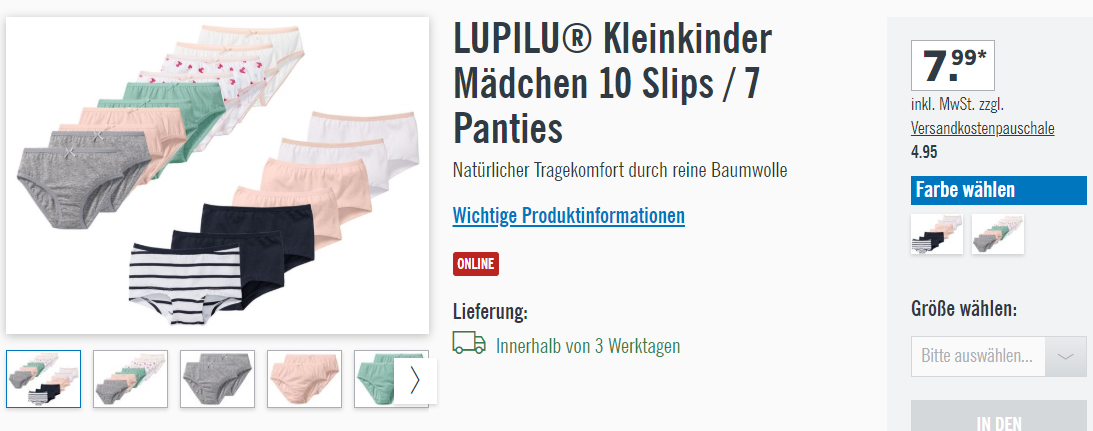The image size is (1093, 431).
Task: Select first thumbnail showing all underwear sets
Action: (x=43, y=379)
